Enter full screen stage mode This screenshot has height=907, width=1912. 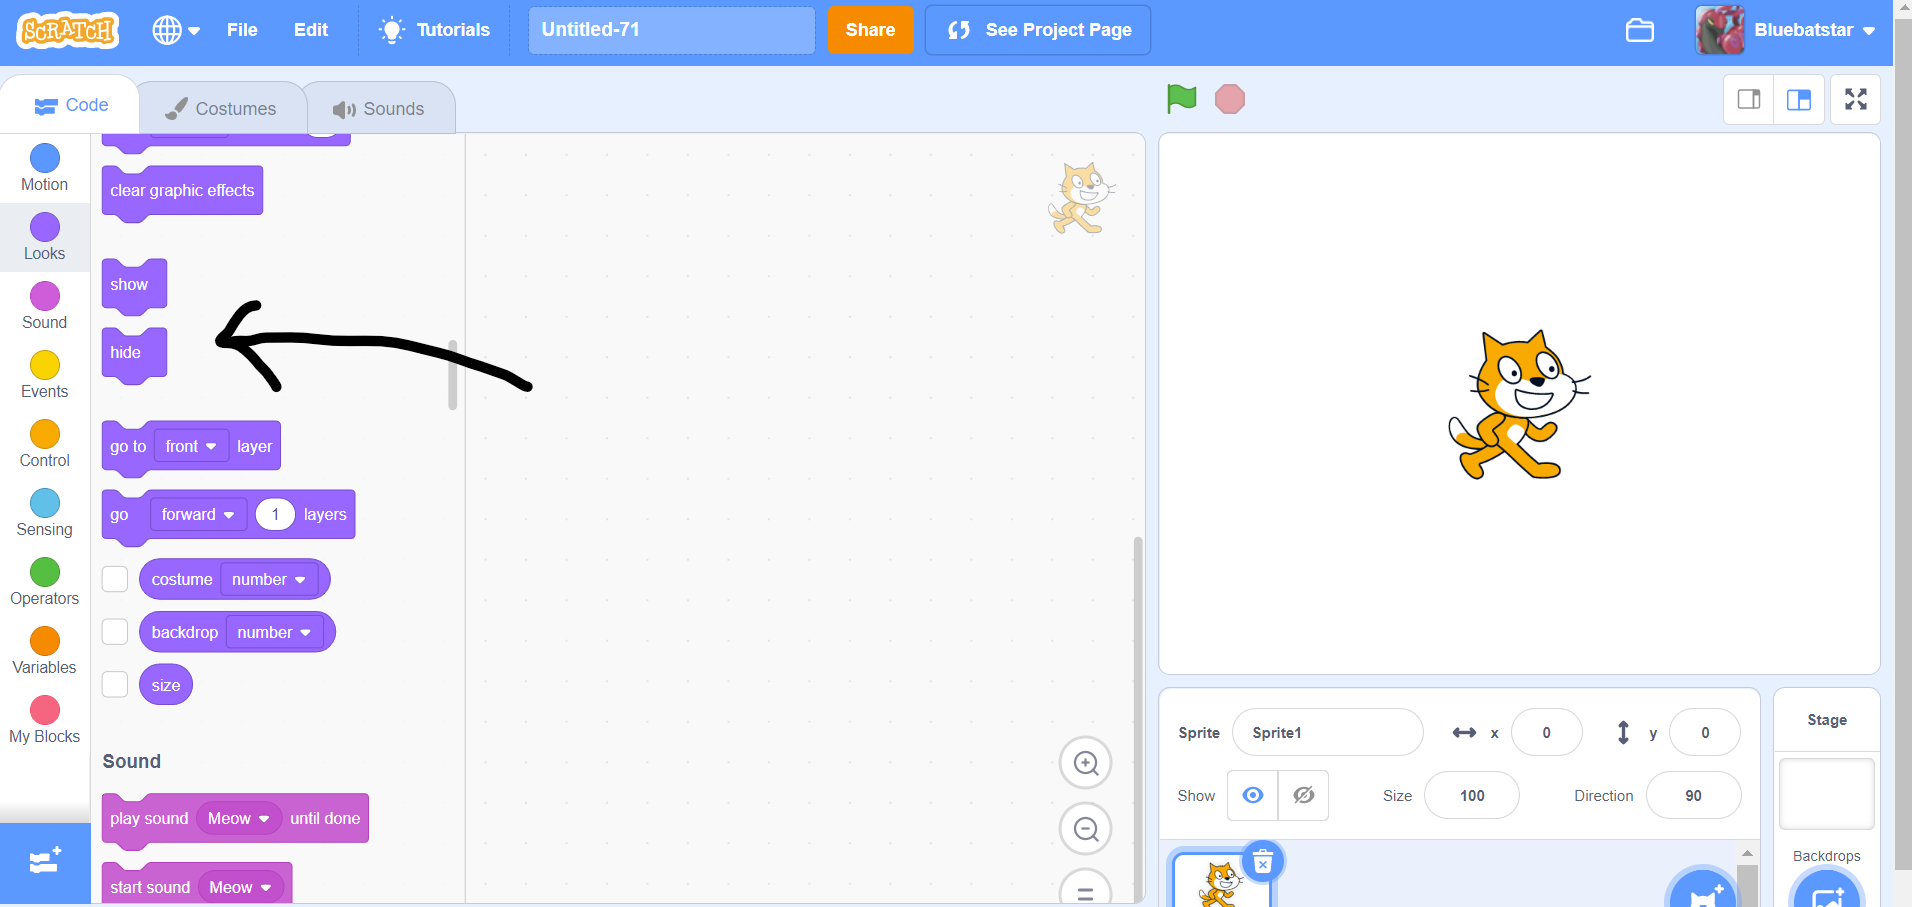[x=1855, y=99]
